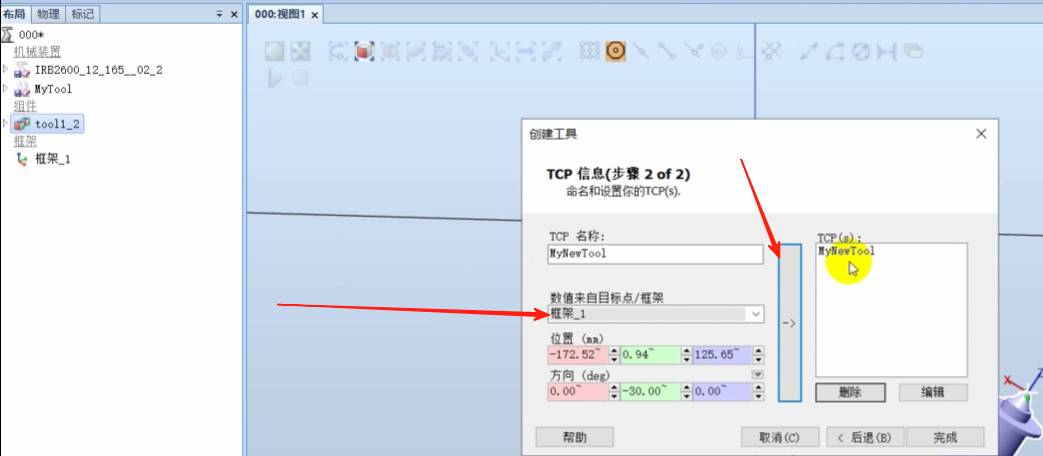1043x456 pixels.
Task: Click the TCP 名称 field containing MyNewTool
Action: click(x=655, y=254)
